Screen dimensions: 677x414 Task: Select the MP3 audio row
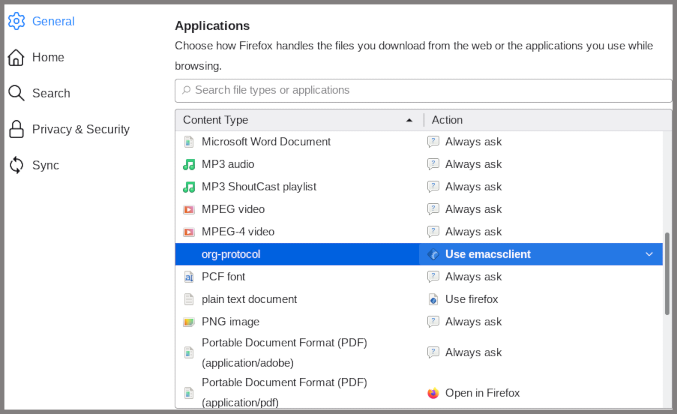coord(419,164)
